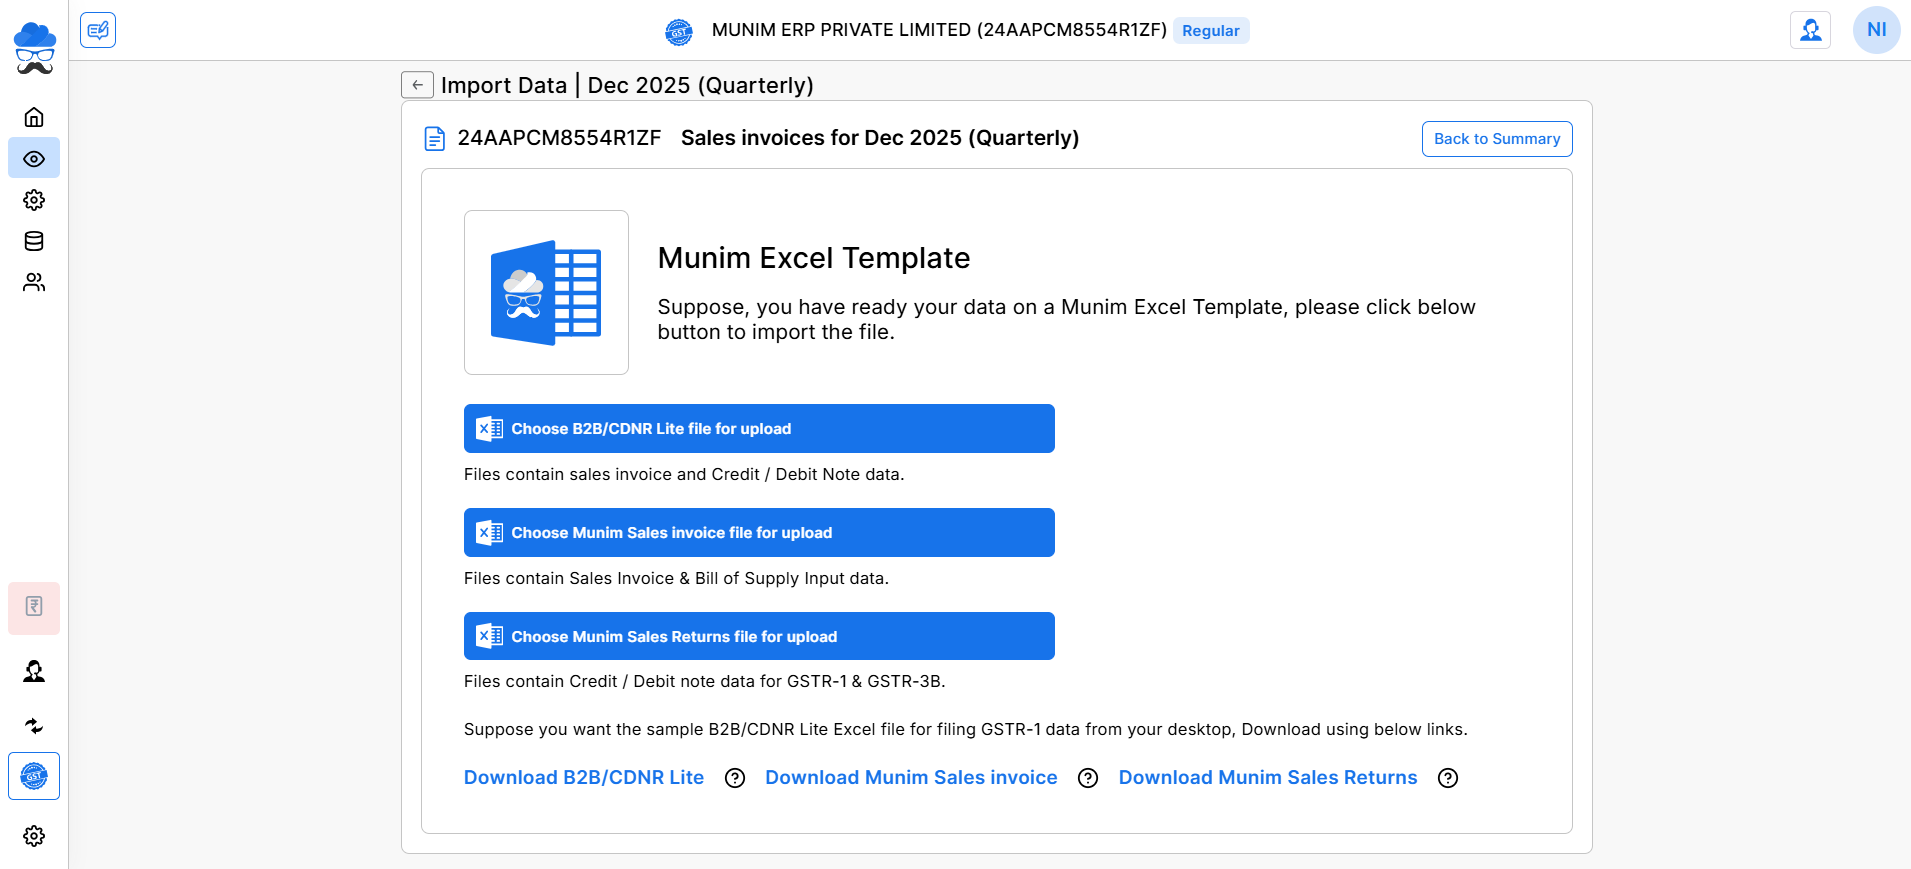Click the back arrow beside Import Data
The height and width of the screenshot is (869, 1911).
pos(417,85)
